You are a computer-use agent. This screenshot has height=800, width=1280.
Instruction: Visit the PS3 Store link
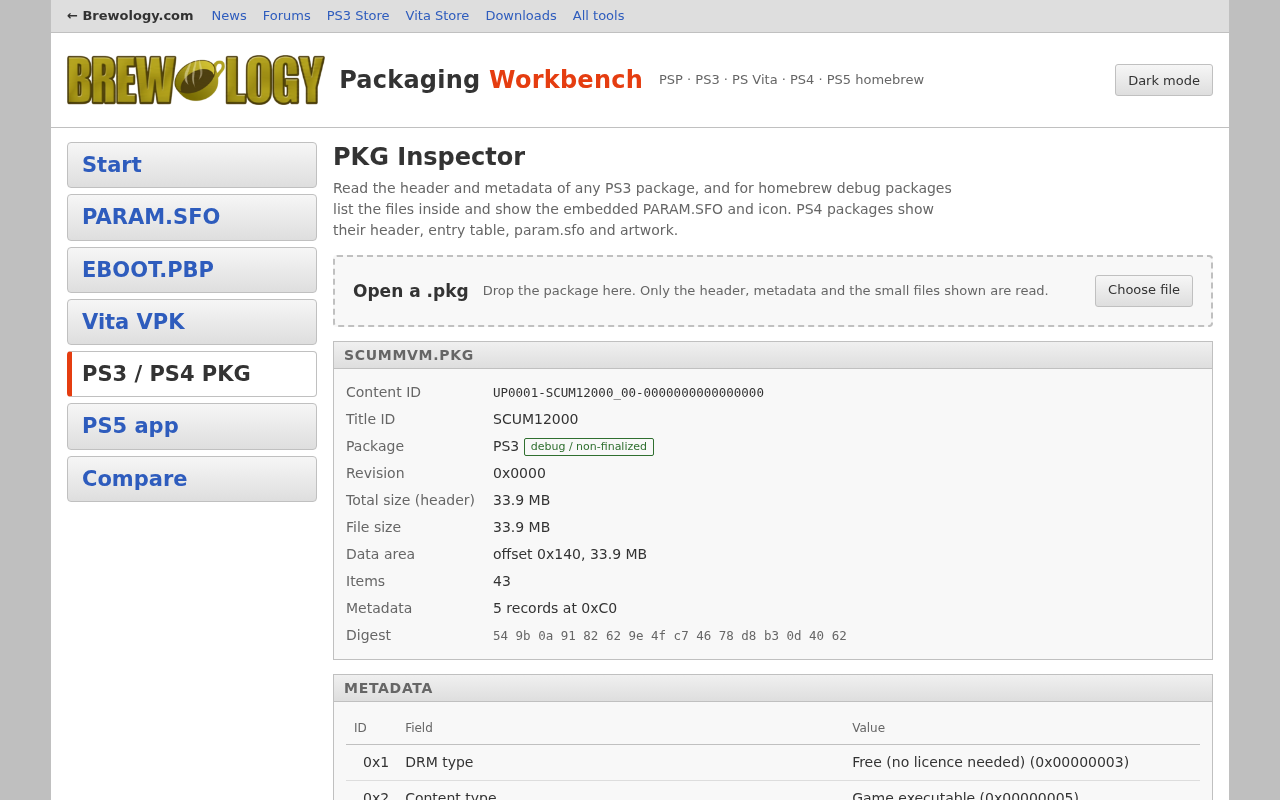tap(358, 16)
